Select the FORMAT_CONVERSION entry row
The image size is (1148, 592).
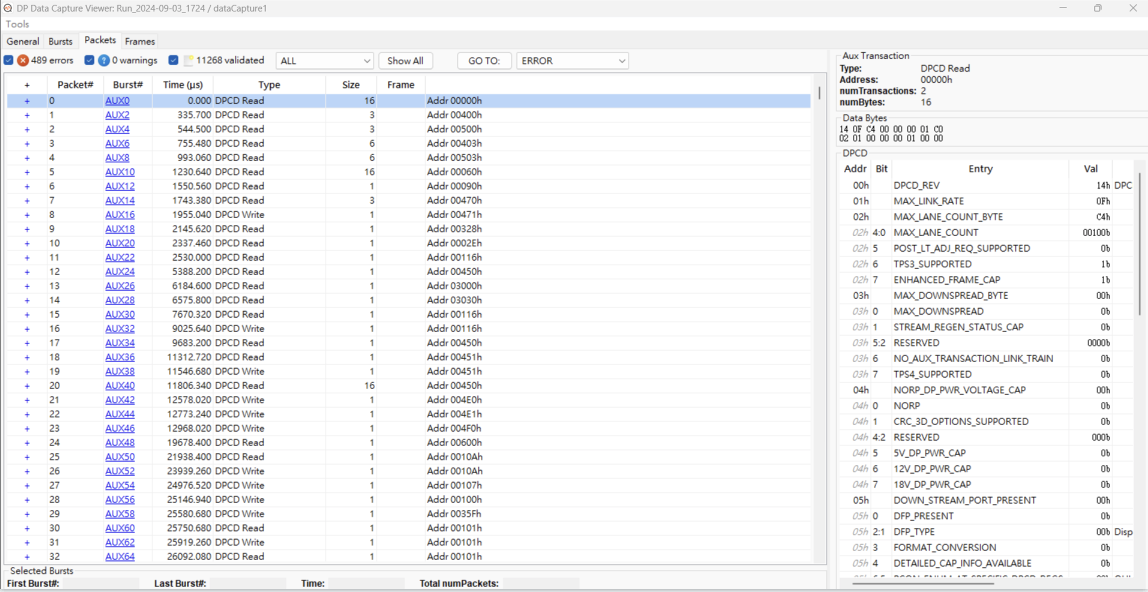[x=985, y=547]
